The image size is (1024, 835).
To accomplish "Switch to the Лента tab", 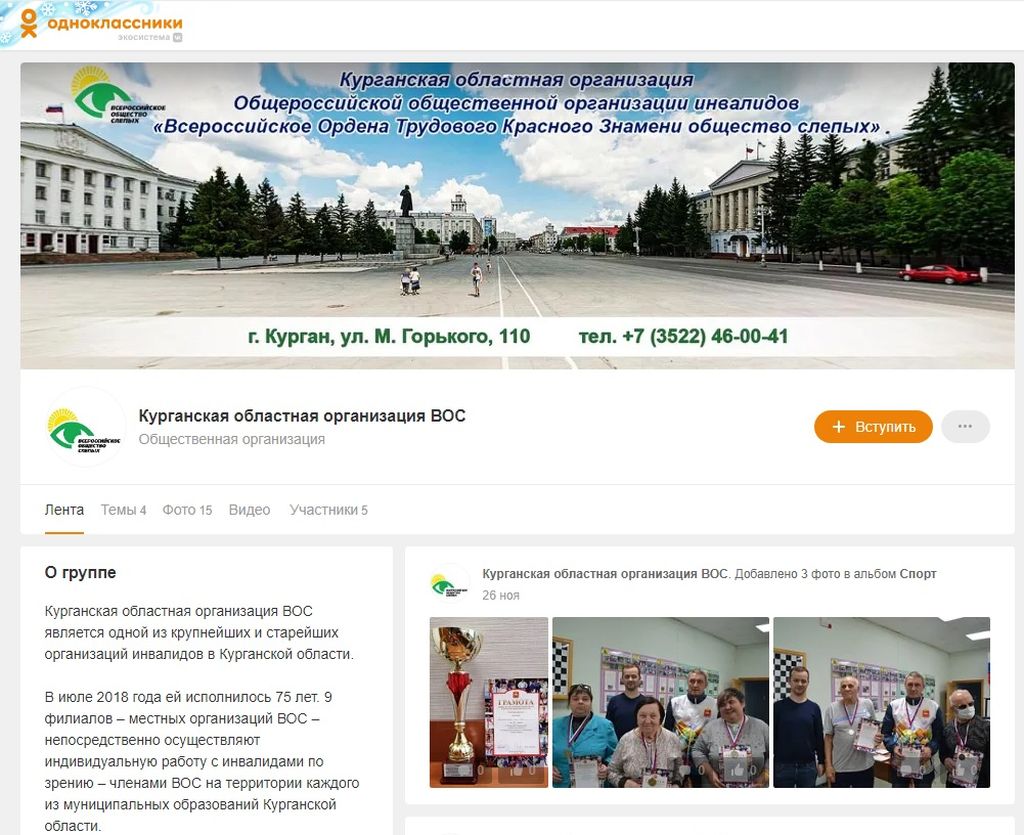I will pyautogui.click(x=64, y=510).
